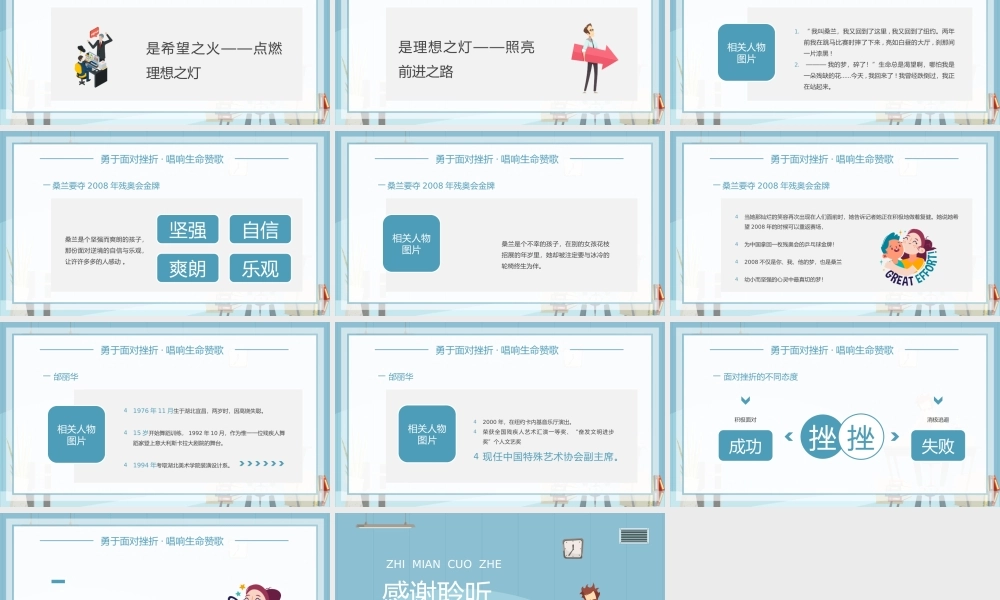The width and height of the screenshot is (1000, 600).
Task: Click the line "为中国拿回一枚残奥会的乒乓球金牌"
Action: pyautogui.click(x=789, y=244)
